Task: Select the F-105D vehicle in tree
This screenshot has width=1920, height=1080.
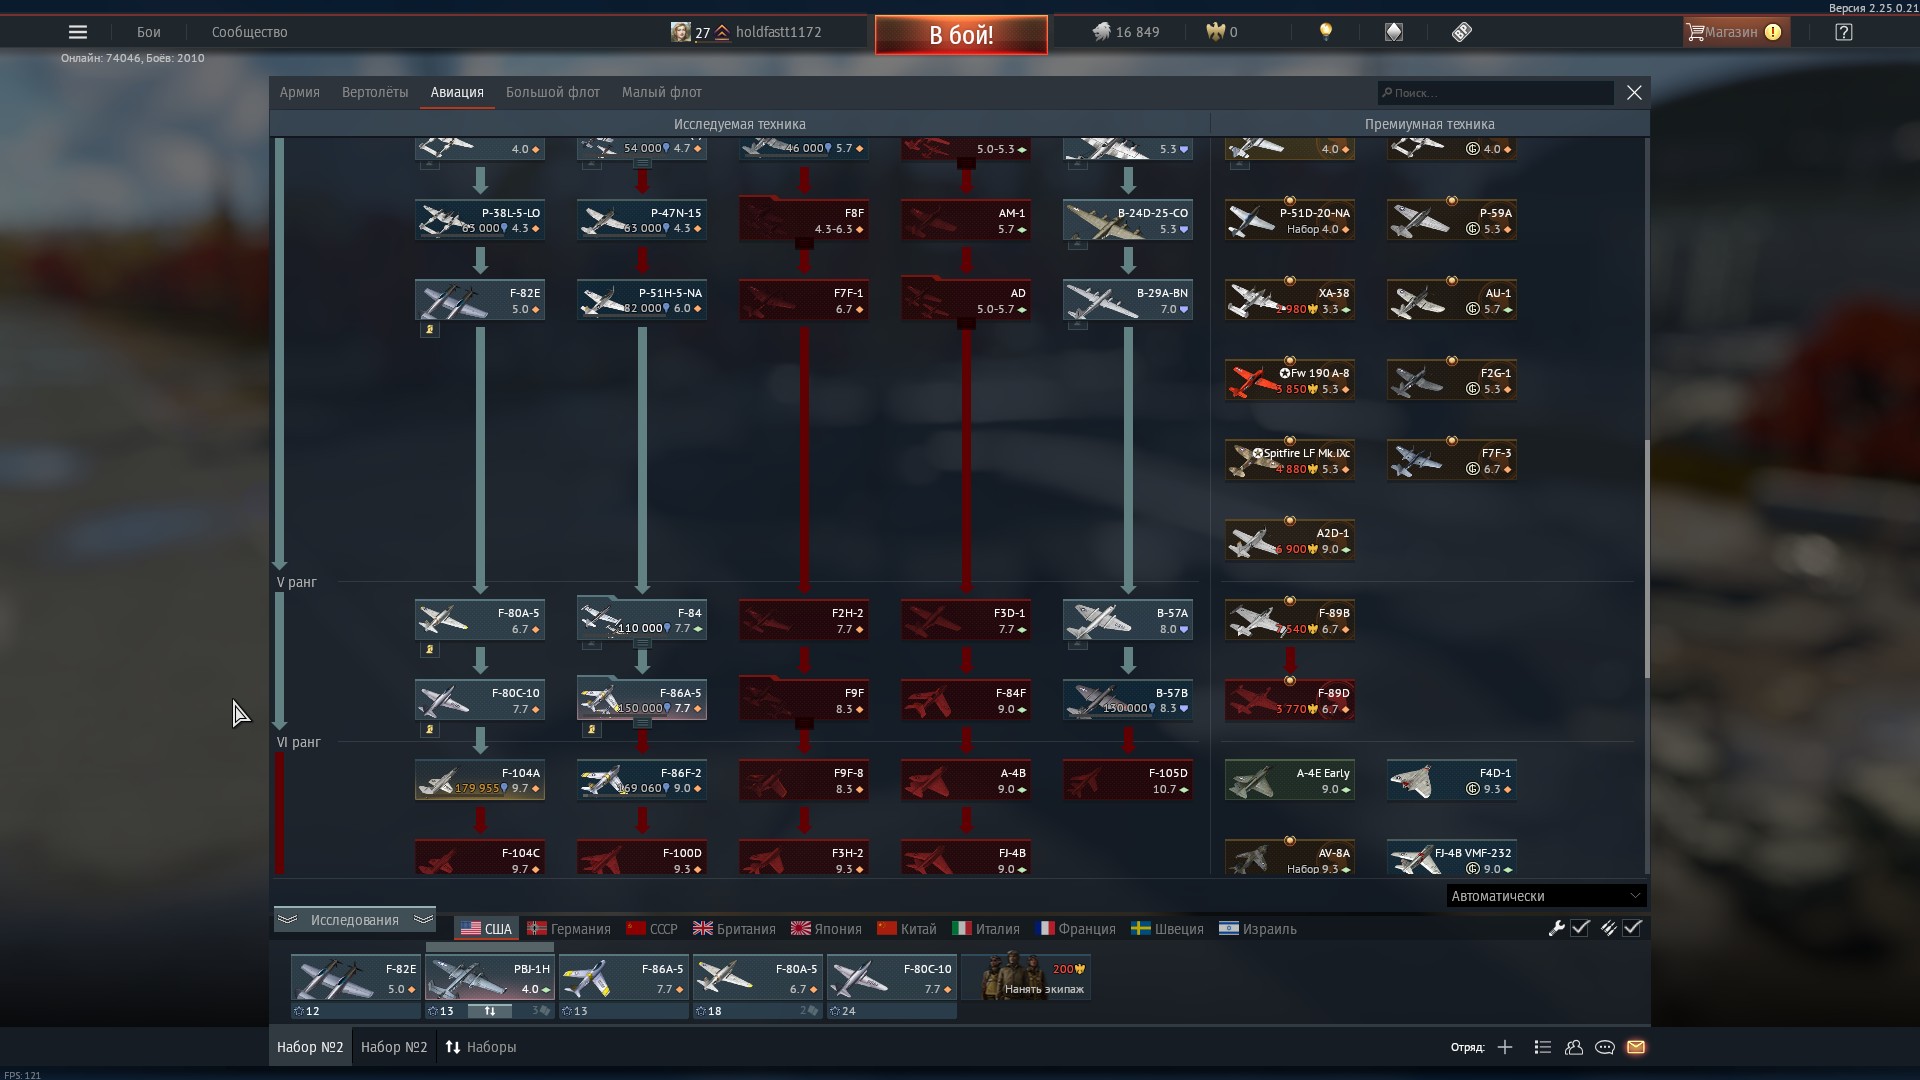Action: 1128,780
